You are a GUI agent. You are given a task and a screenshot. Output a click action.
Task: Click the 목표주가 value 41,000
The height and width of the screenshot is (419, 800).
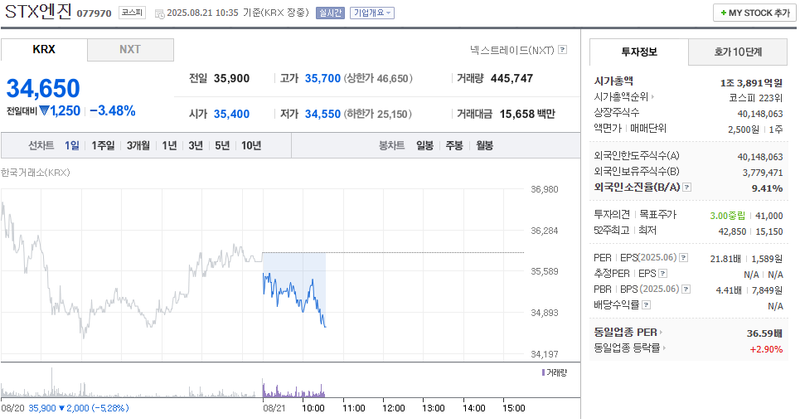769,216
